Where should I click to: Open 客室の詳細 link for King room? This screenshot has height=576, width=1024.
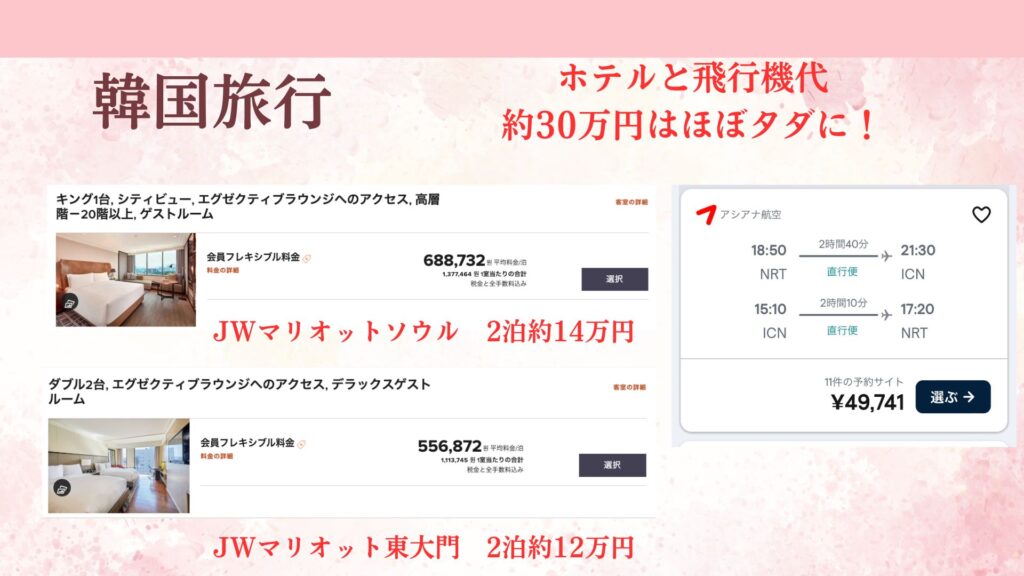point(631,202)
